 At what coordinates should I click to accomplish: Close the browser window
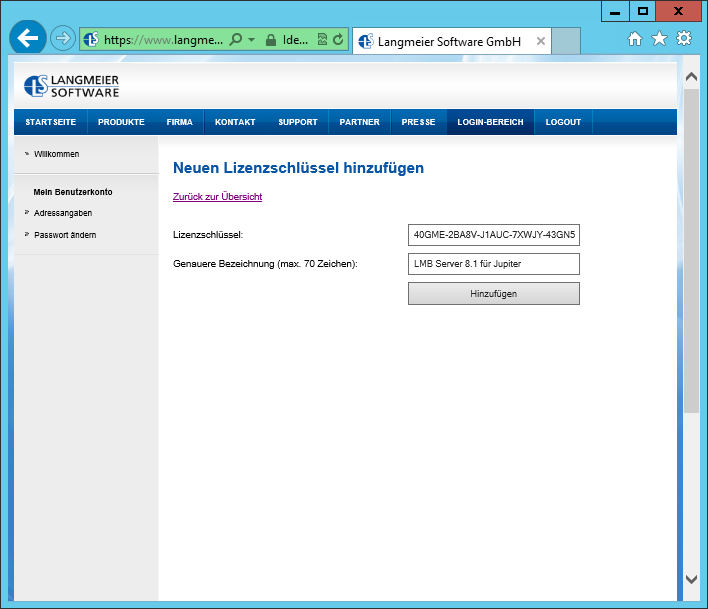pos(678,11)
